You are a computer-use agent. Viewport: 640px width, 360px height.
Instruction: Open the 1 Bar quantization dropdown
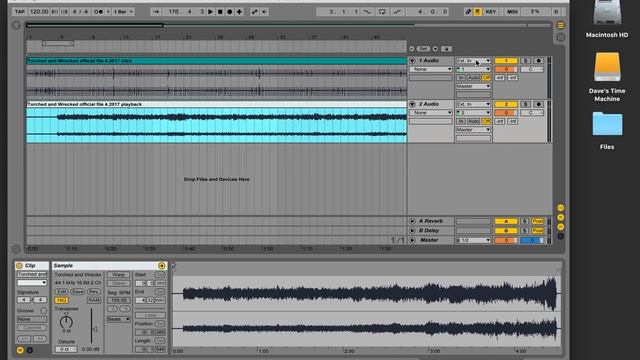[x=123, y=12]
